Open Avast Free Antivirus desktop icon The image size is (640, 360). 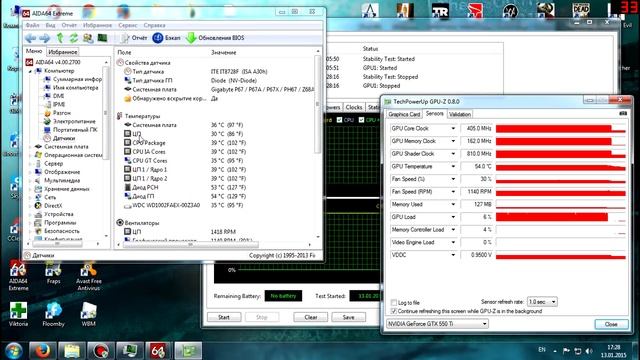tap(89, 276)
